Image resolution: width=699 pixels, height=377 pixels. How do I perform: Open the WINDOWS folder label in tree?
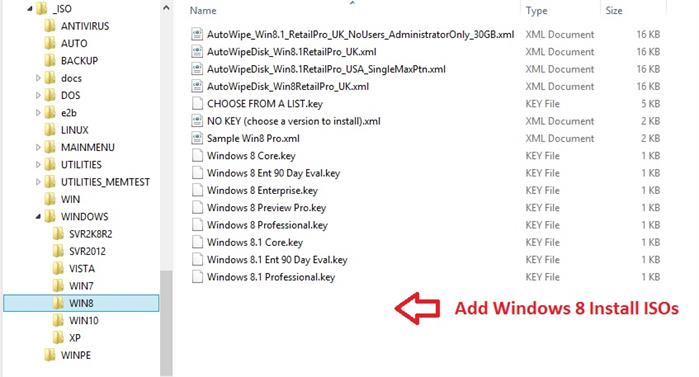pos(84,217)
